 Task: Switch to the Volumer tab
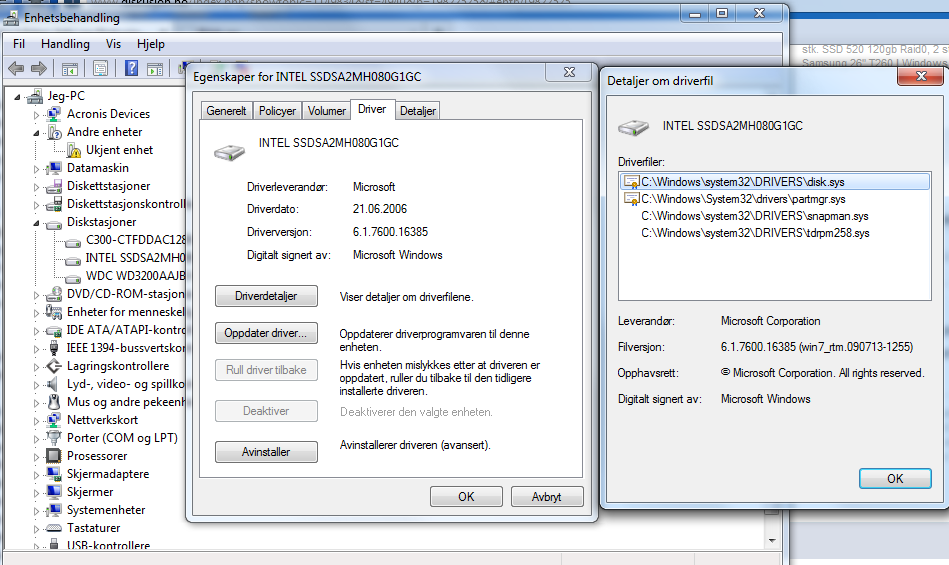coord(327,111)
